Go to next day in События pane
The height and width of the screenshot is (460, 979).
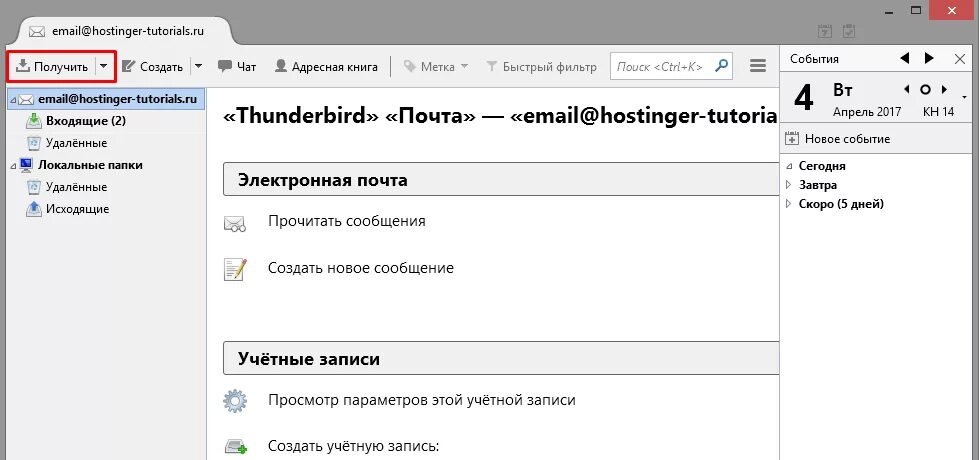click(930, 58)
